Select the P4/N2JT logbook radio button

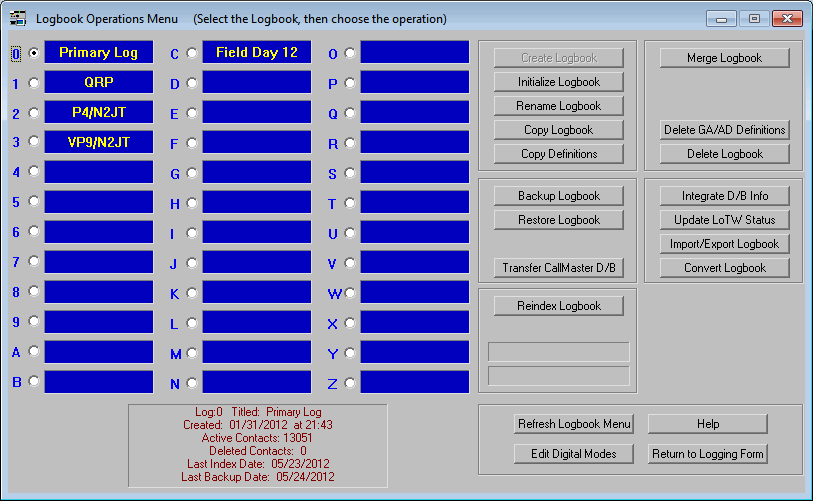35,113
